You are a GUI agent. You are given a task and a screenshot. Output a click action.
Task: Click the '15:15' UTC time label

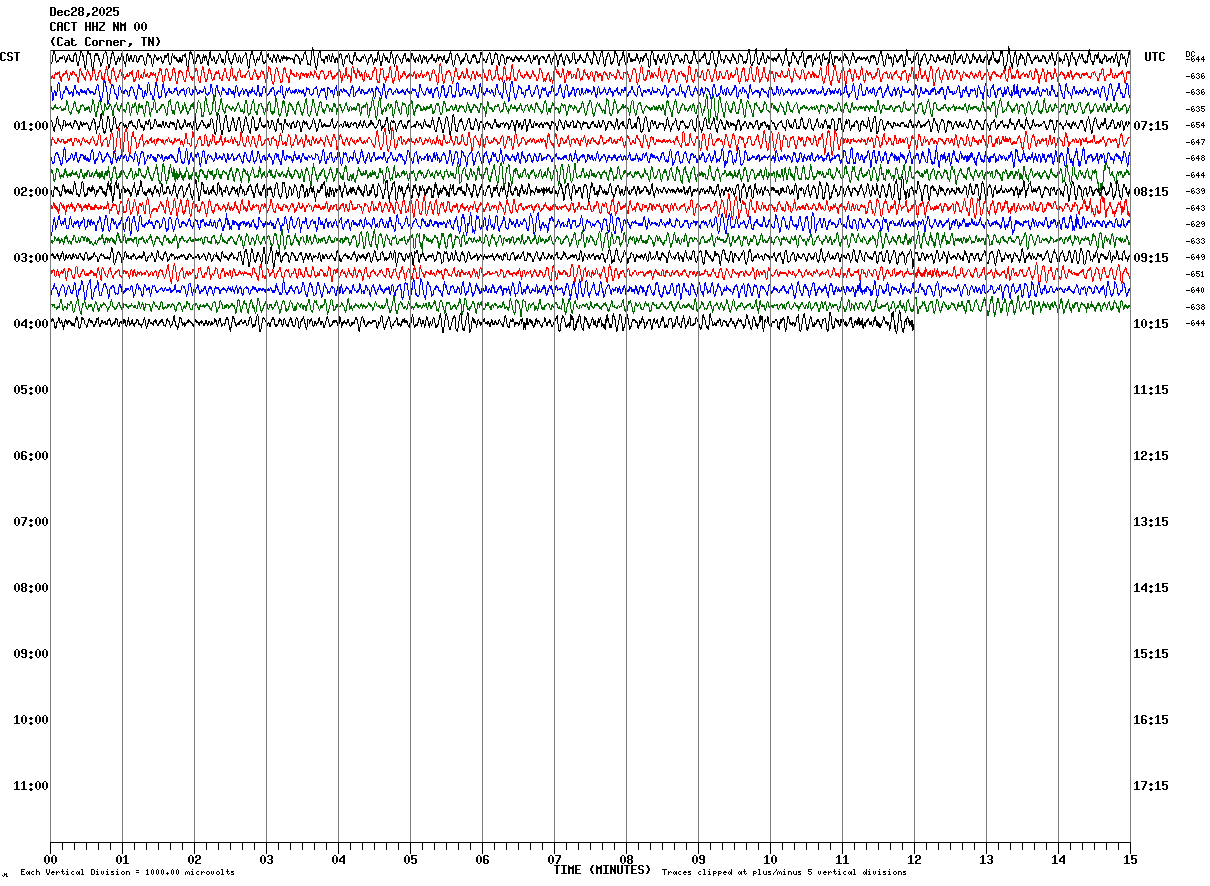[1152, 654]
